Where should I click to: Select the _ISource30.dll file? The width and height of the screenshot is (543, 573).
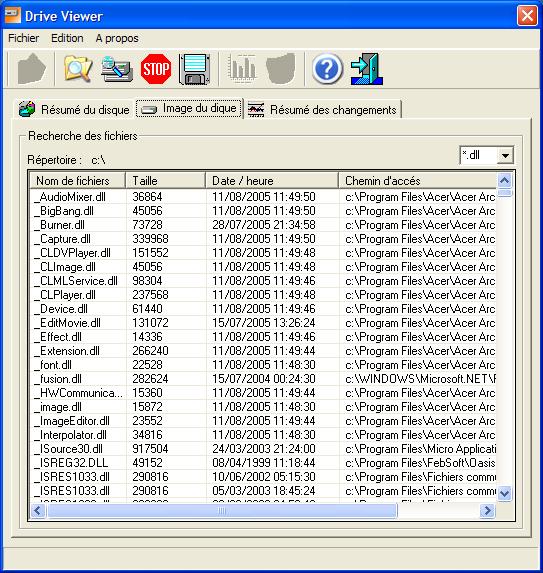click(68, 449)
